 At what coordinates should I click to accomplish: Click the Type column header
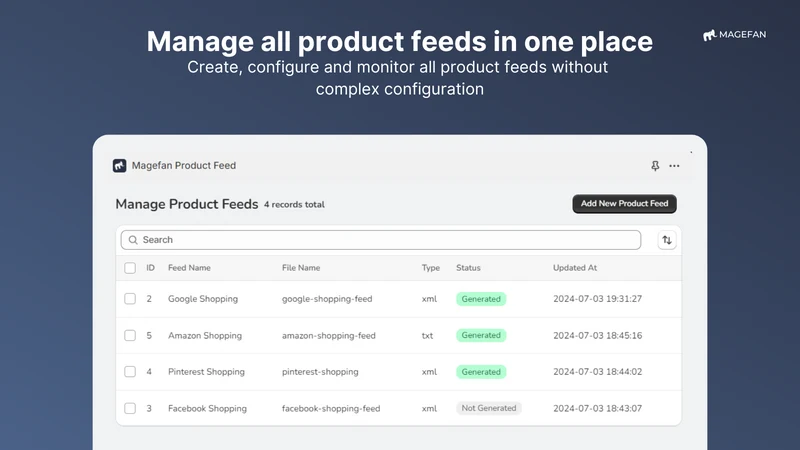(431, 268)
